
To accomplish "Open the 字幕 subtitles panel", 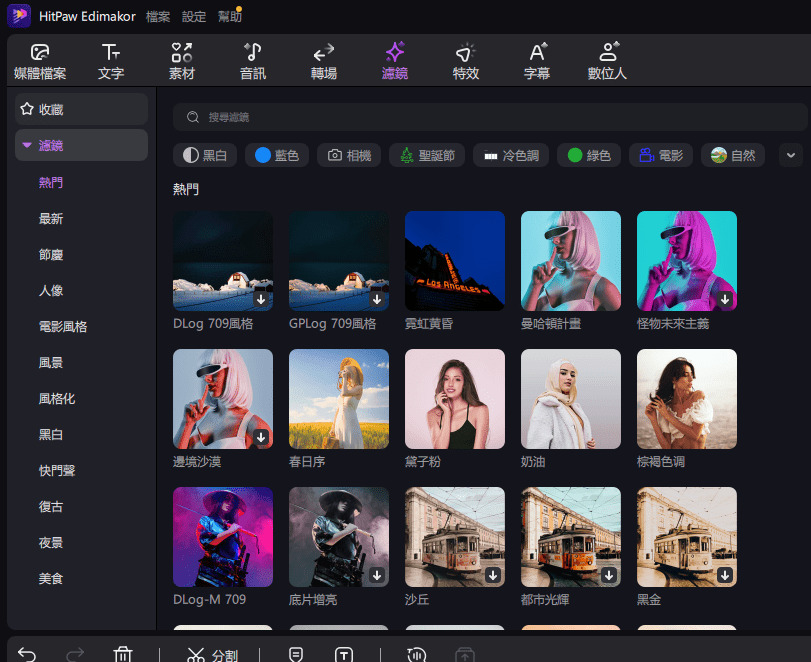I will tap(537, 61).
